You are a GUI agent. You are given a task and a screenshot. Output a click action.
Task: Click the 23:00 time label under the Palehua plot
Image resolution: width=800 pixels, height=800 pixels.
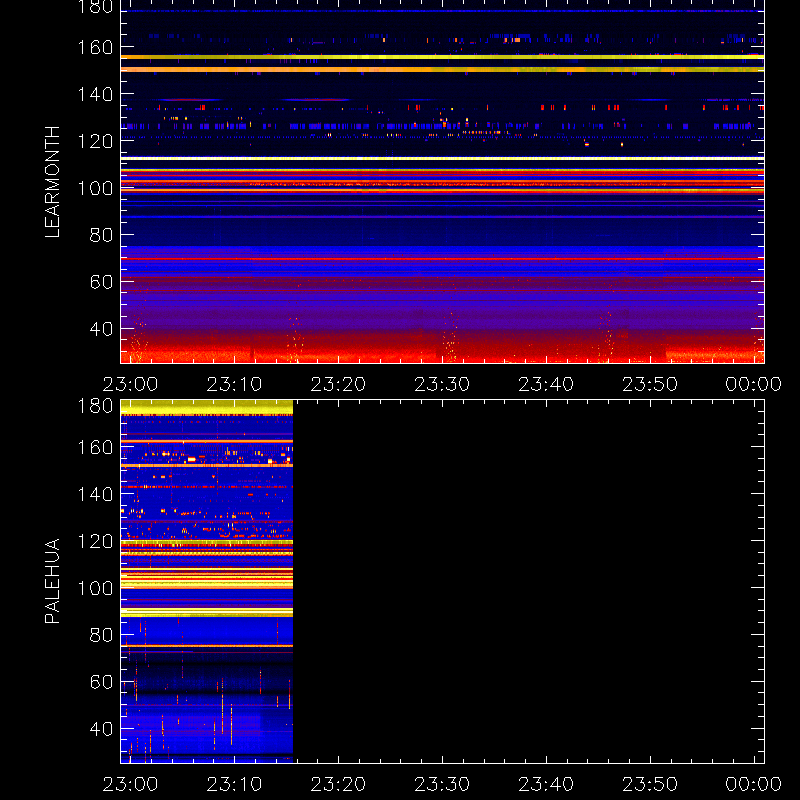point(130,784)
